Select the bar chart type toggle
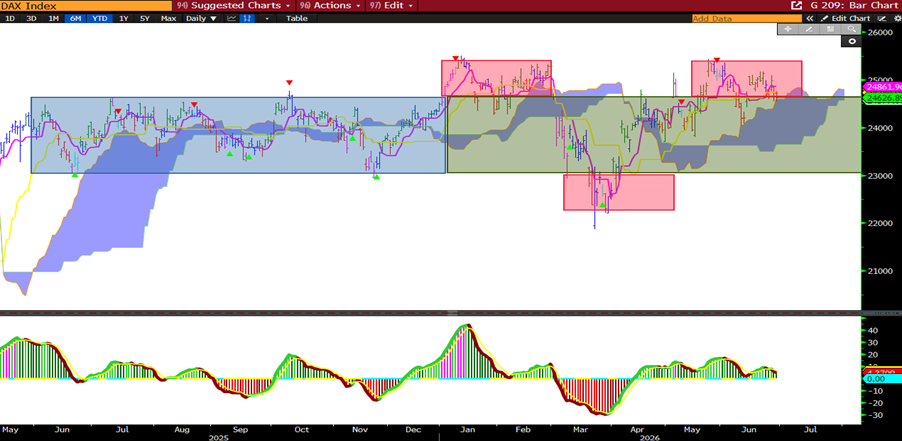 click(247, 18)
